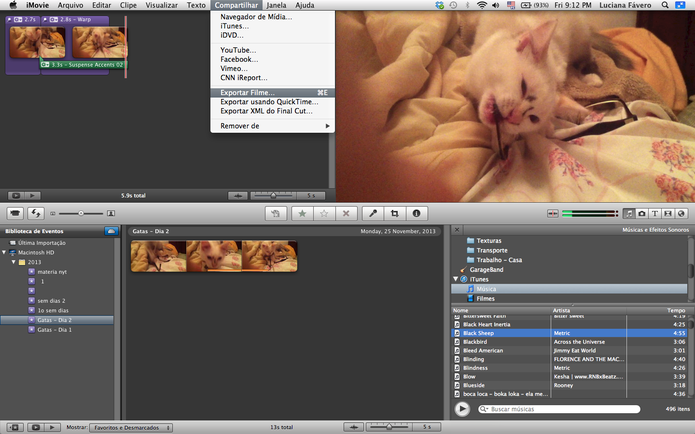Collapse the 2013 folder triangle

pyautogui.click(x=14, y=262)
